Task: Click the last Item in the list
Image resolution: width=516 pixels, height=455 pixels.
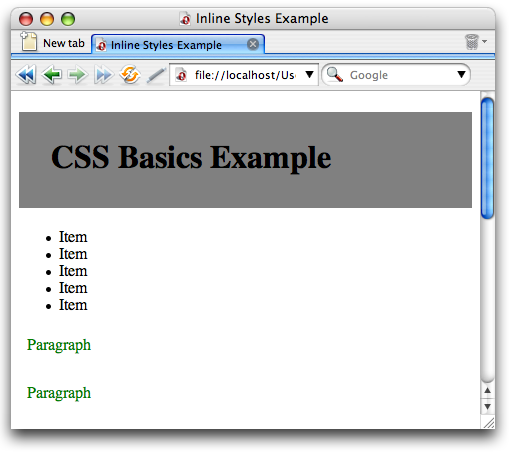Action: point(73,305)
